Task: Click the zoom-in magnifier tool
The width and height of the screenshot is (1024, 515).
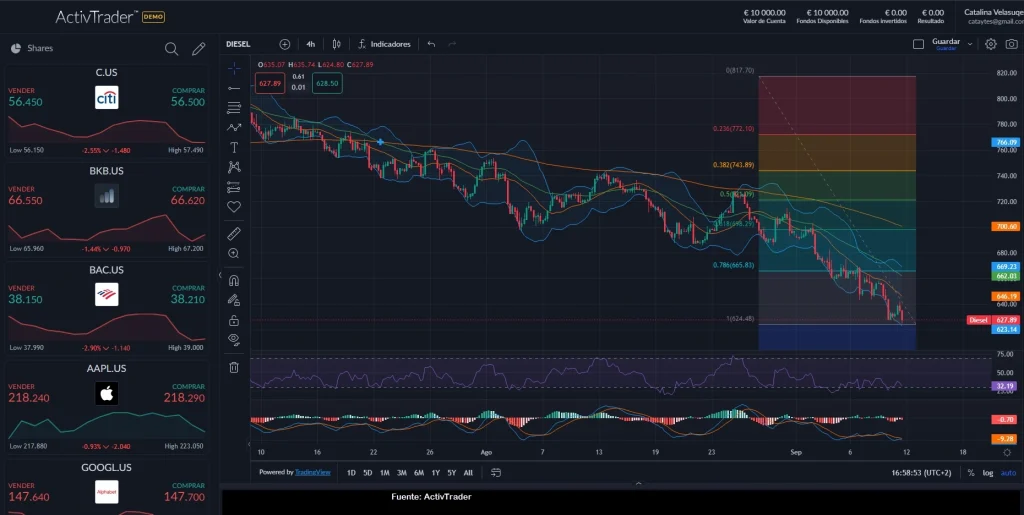Action: (234, 254)
